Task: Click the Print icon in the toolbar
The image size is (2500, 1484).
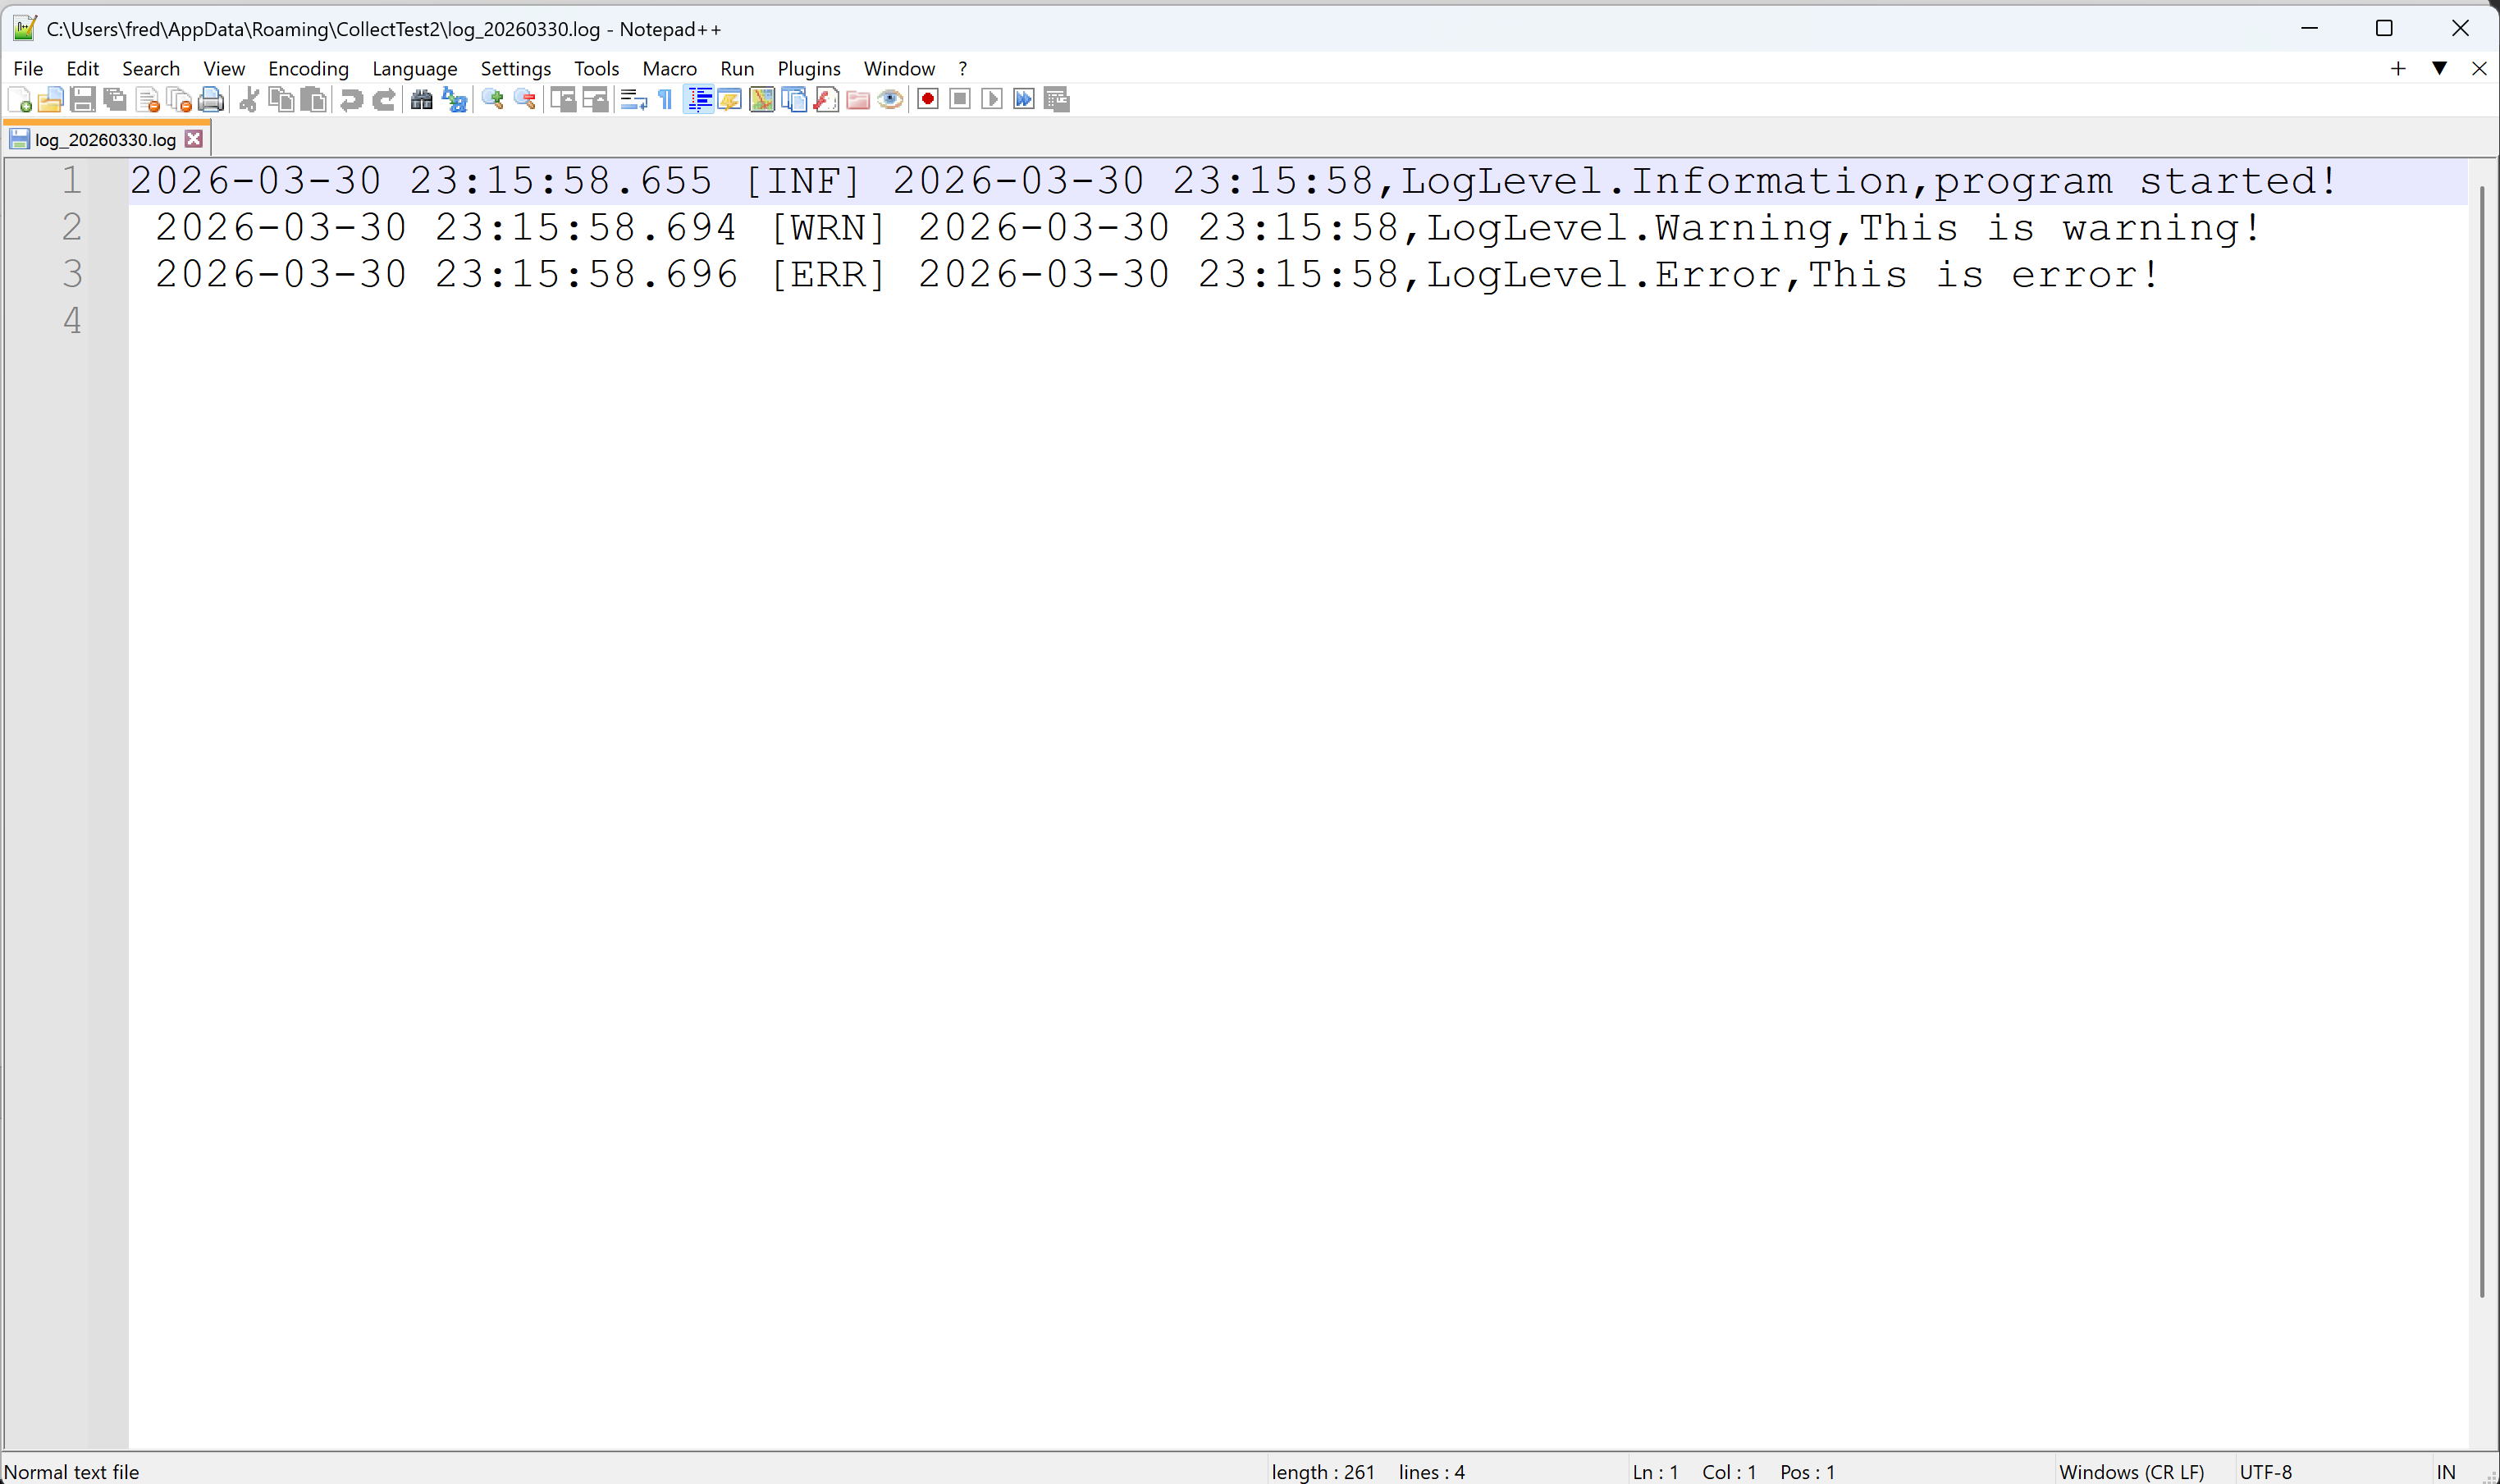Action: tap(211, 99)
